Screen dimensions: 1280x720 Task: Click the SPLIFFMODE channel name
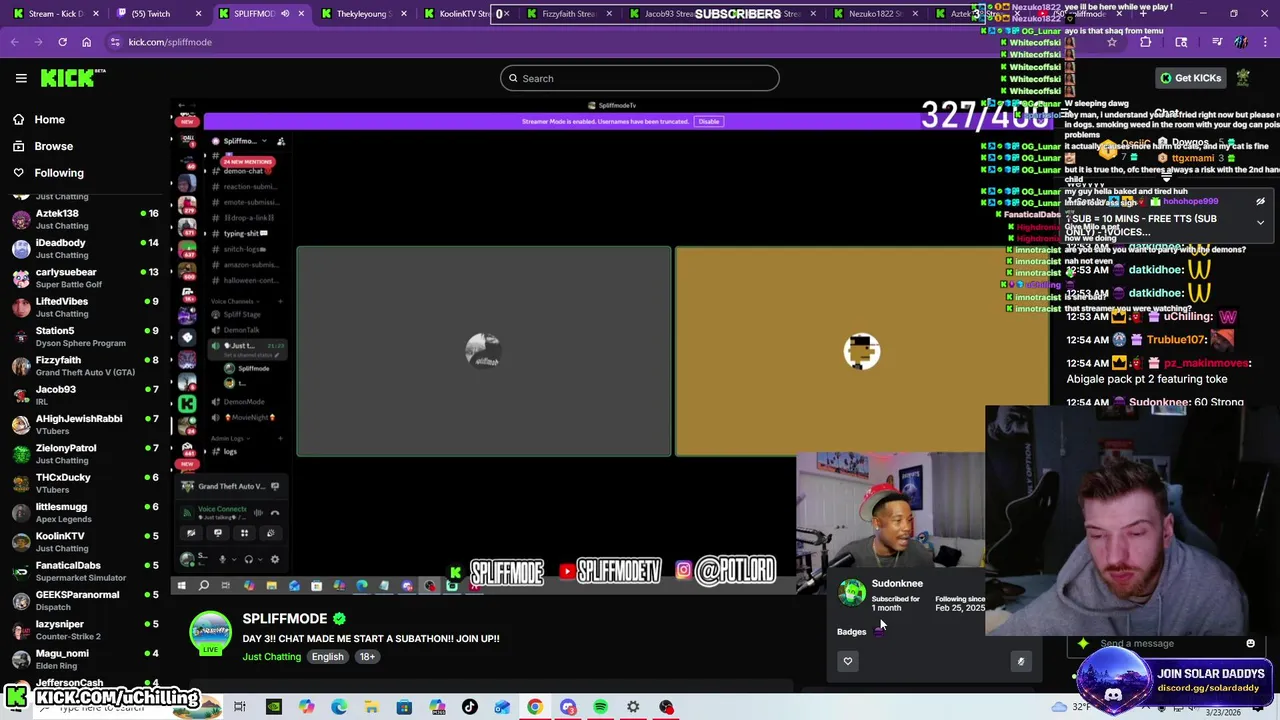285,618
